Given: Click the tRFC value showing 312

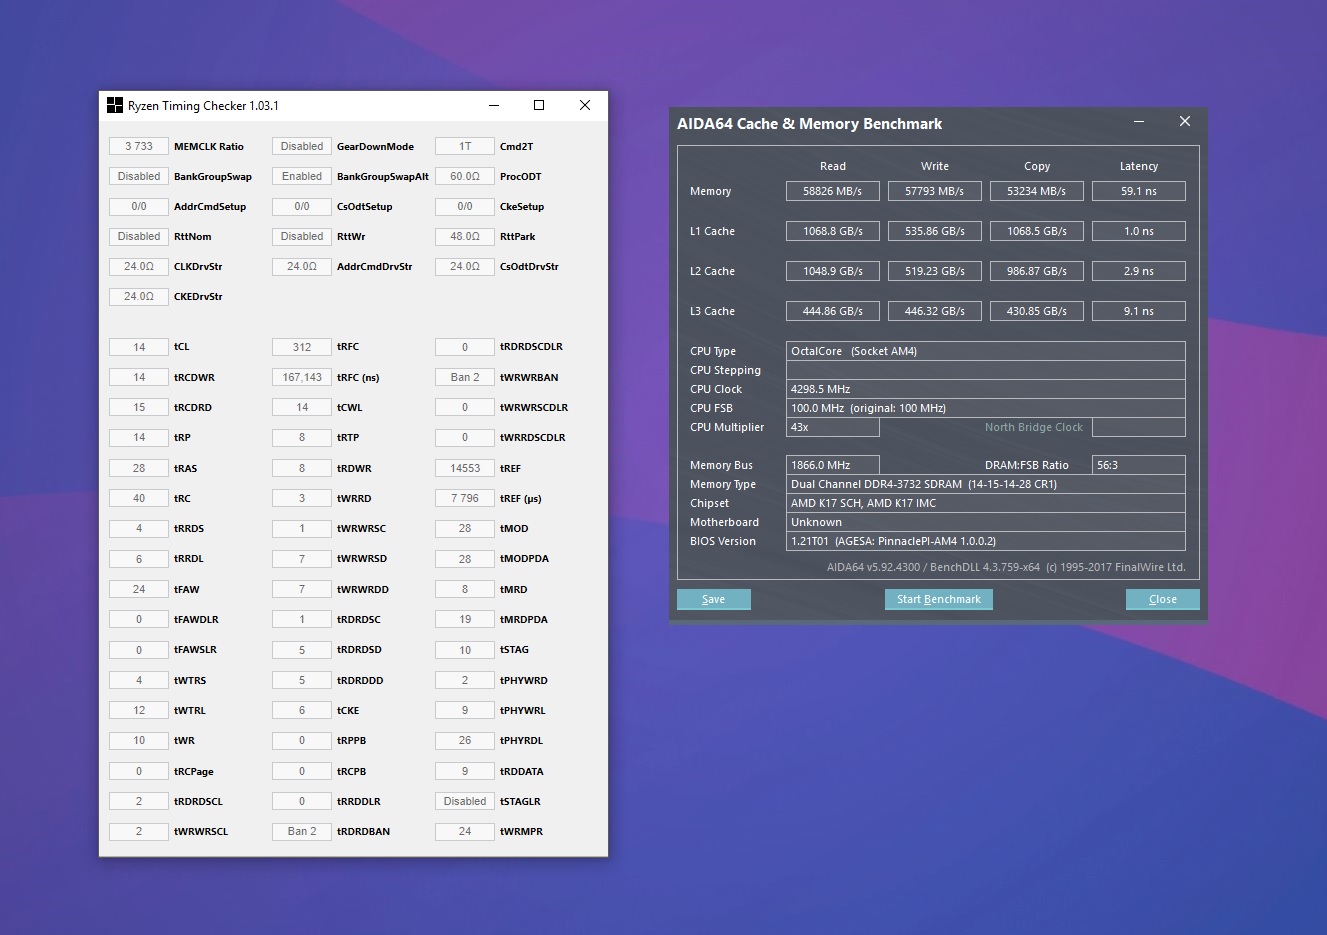Looking at the screenshot, I should click(x=302, y=347).
